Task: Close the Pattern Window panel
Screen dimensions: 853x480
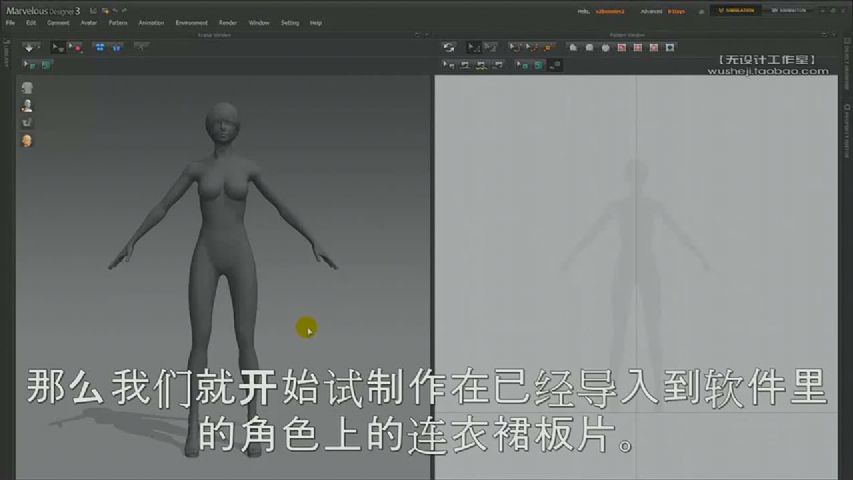Action: [833, 35]
